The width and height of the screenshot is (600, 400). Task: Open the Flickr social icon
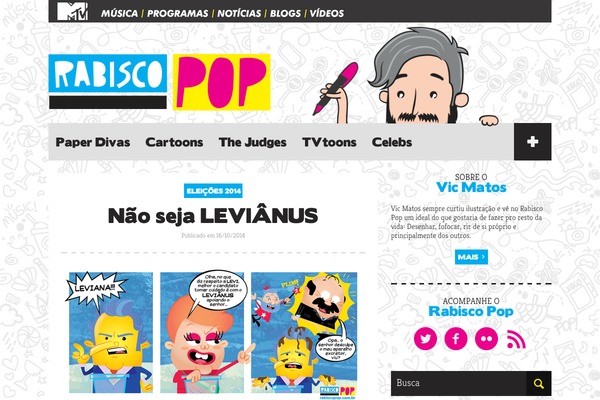[x=486, y=339]
